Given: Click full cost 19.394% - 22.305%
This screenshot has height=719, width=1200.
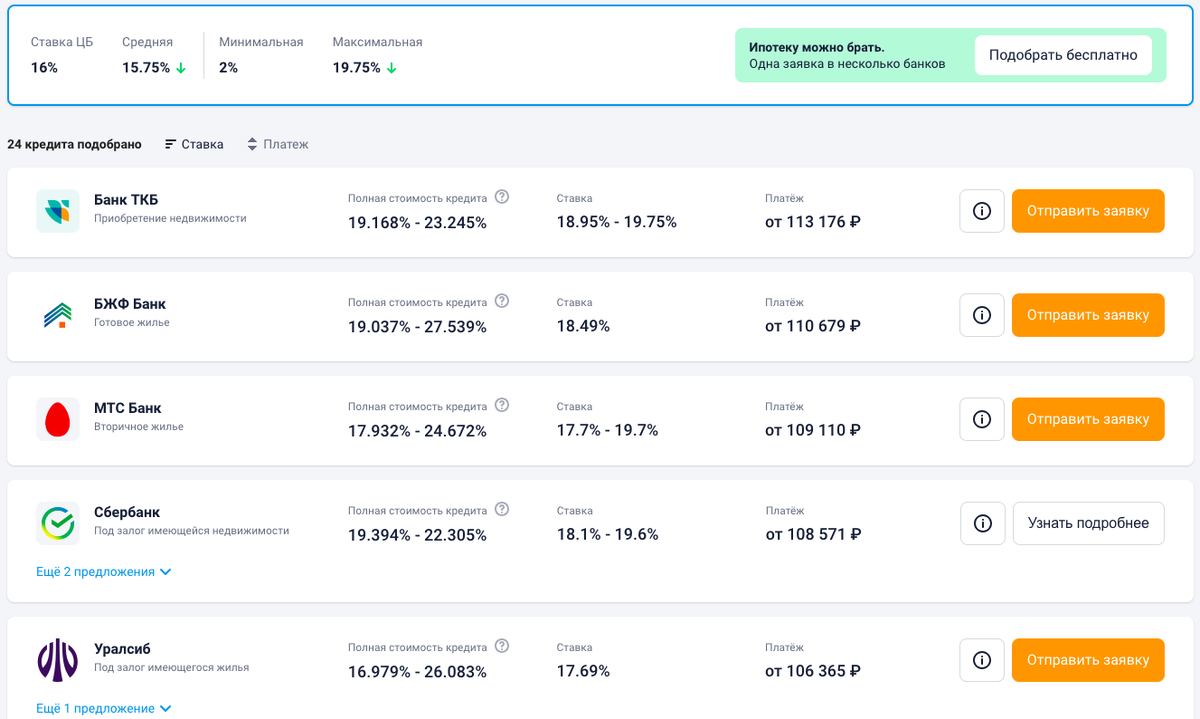Looking at the screenshot, I should tap(418, 534).
